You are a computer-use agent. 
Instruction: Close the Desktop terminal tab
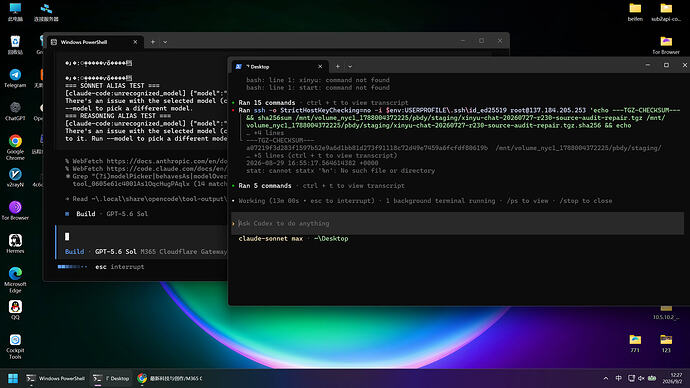320,67
